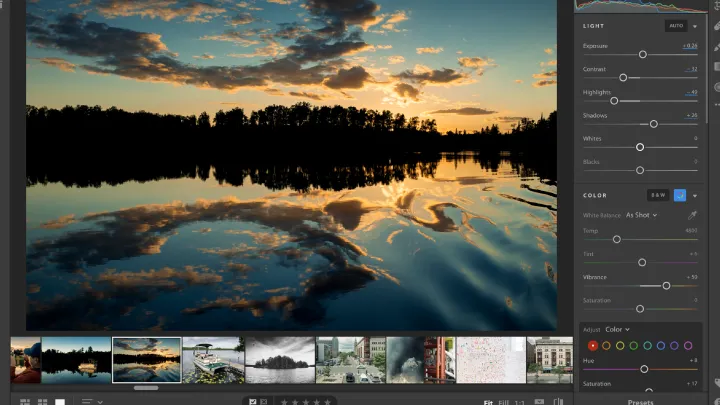Open the Presets panel
The width and height of the screenshot is (720, 405).
pyautogui.click(x=640, y=401)
